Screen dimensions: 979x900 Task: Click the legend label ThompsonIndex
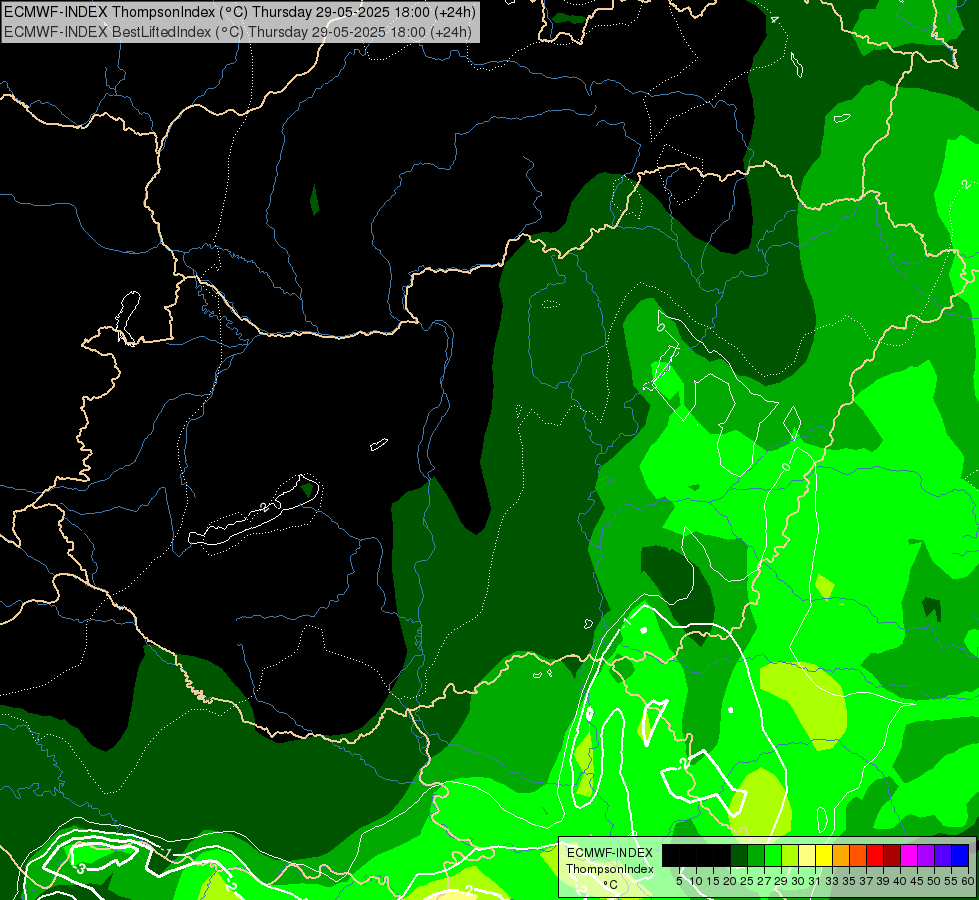coord(610,869)
